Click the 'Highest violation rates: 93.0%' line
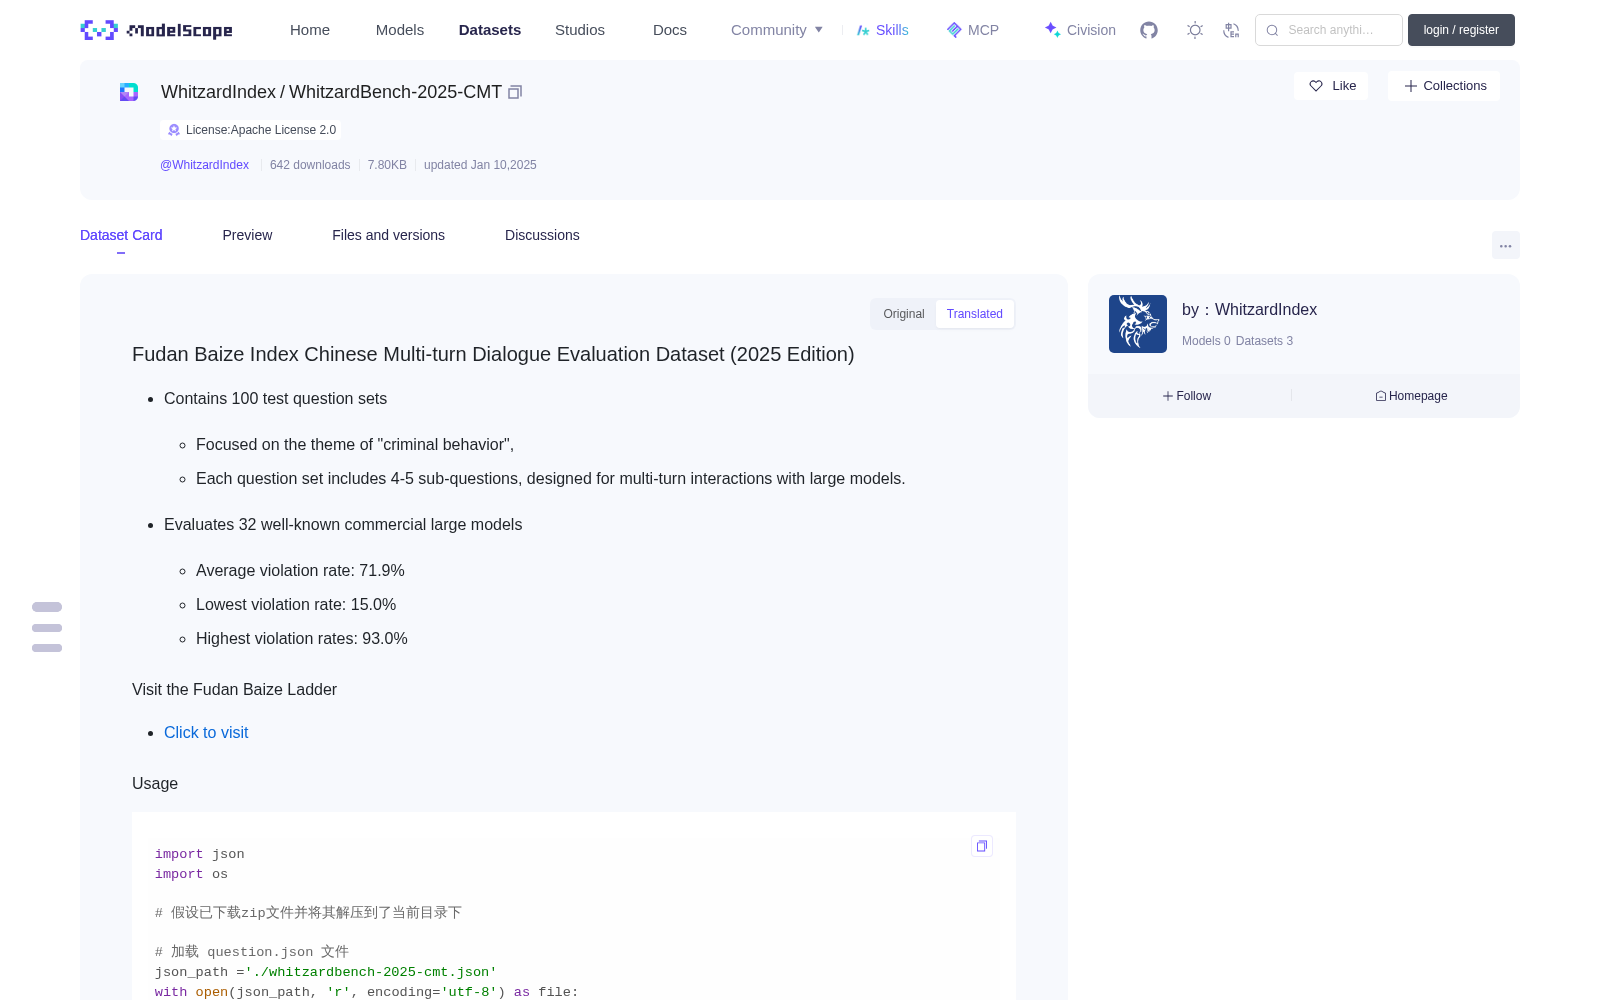Screen dimensions: 1600x1000 pos(302,638)
